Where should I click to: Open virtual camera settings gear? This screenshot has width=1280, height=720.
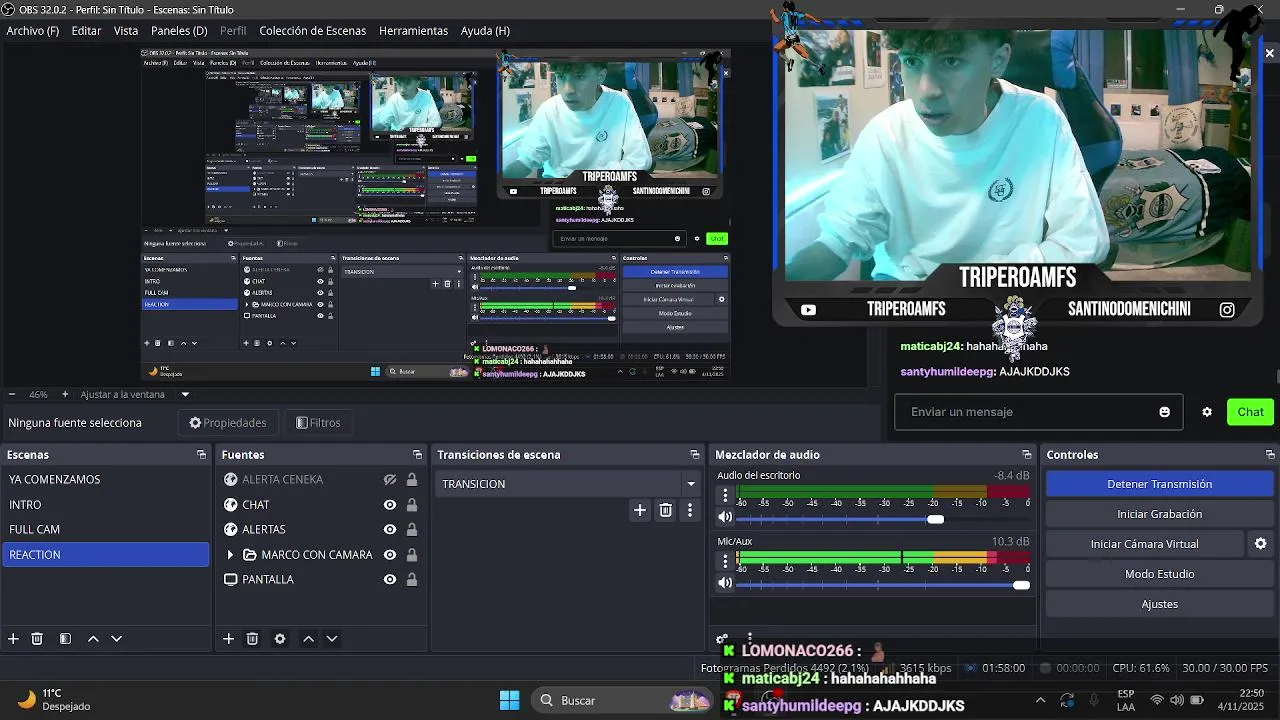pyautogui.click(x=1260, y=544)
